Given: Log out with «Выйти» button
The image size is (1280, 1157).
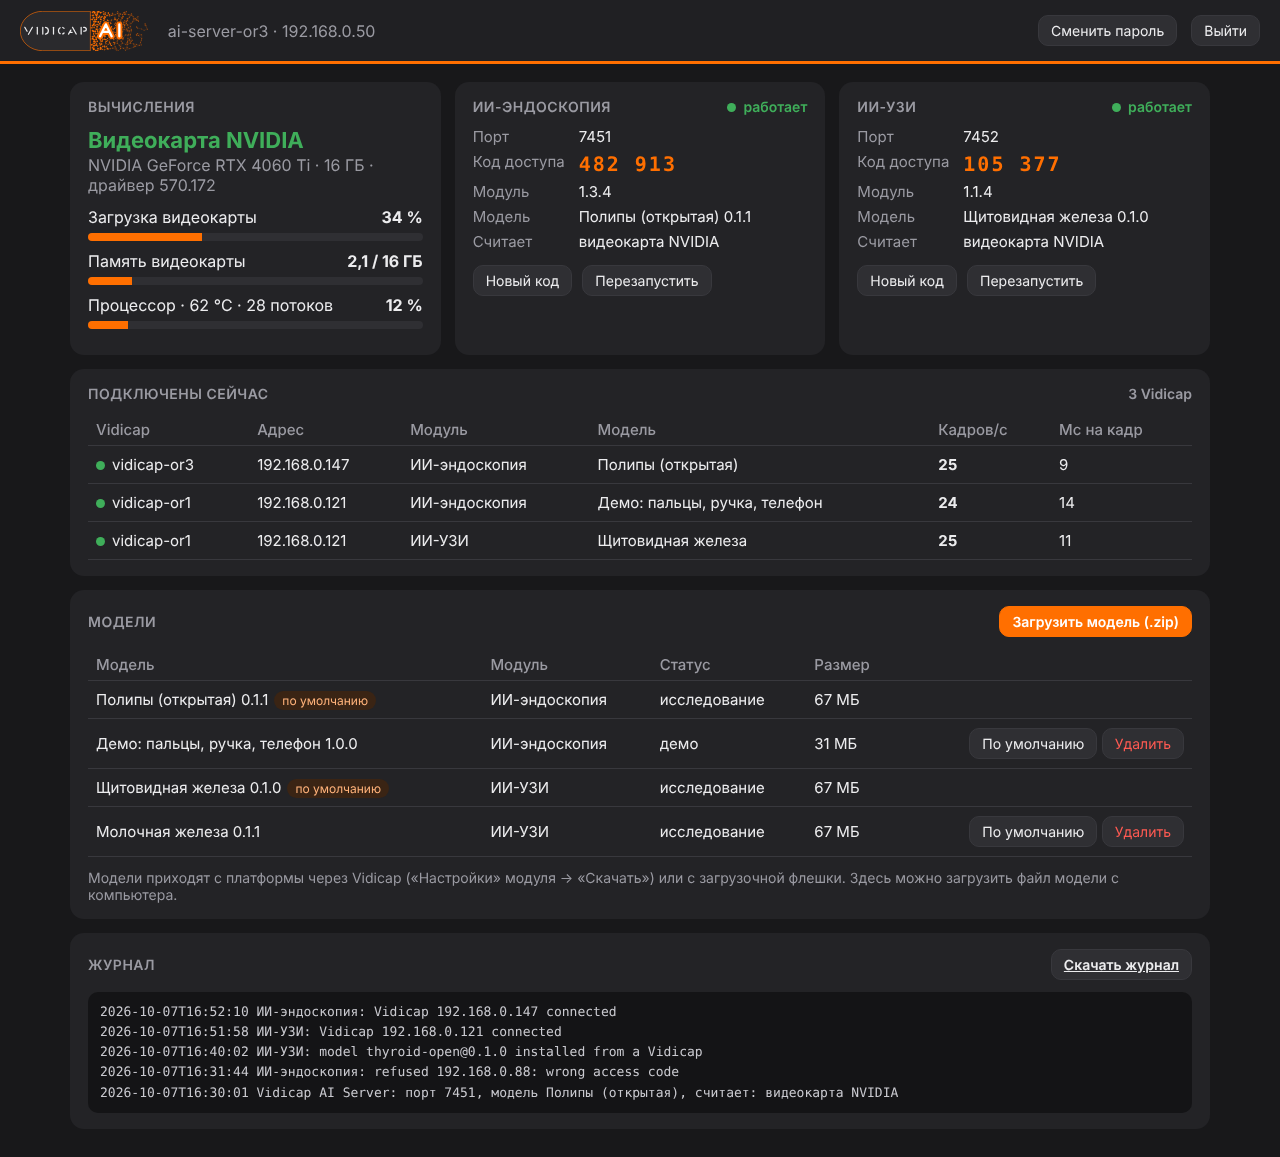Looking at the screenshot, I should tap(1225, 31).
